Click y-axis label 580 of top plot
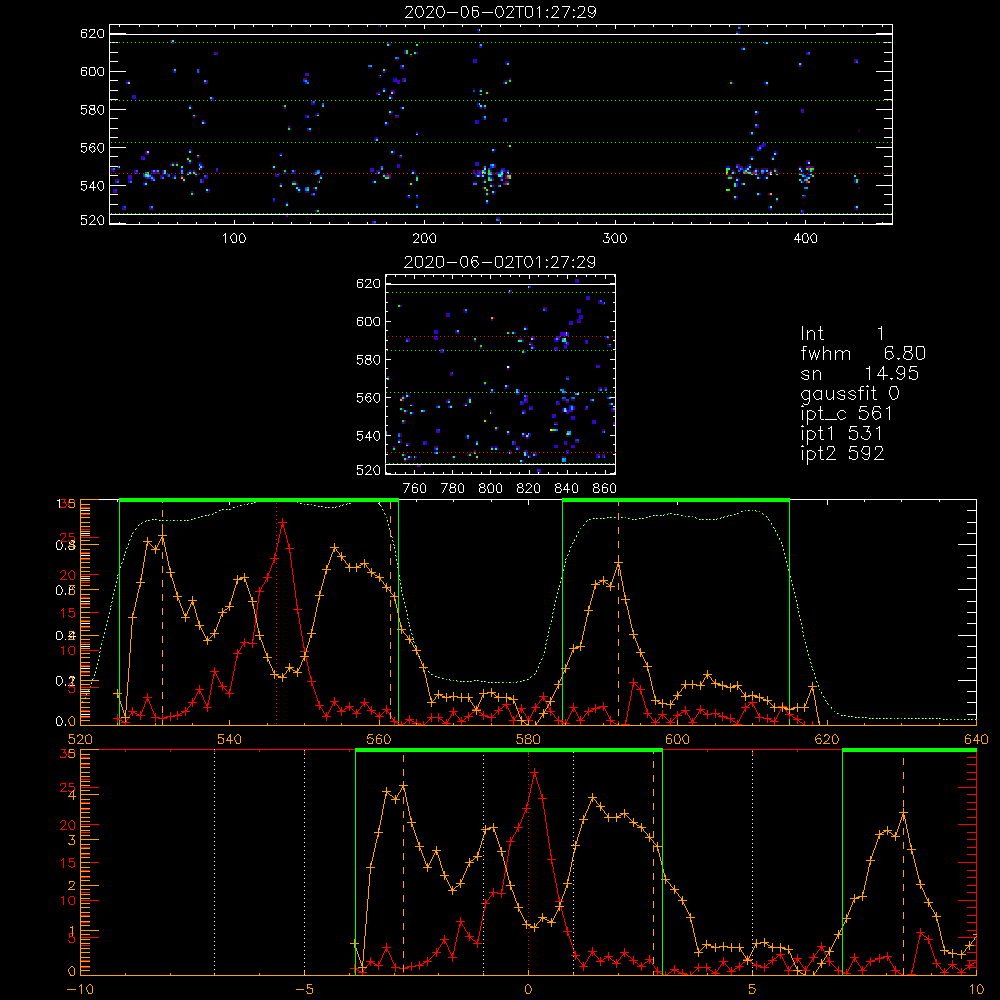Screen dimensions: 1000x1000 (92, 109)
